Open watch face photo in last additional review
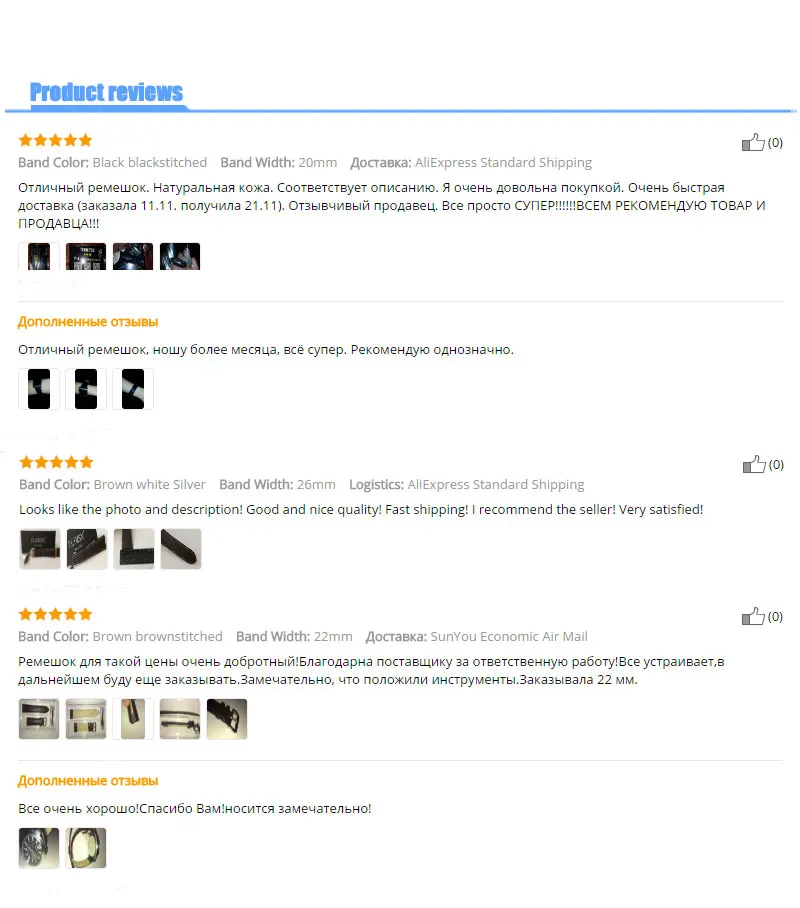800x908 pixels. 39,848
